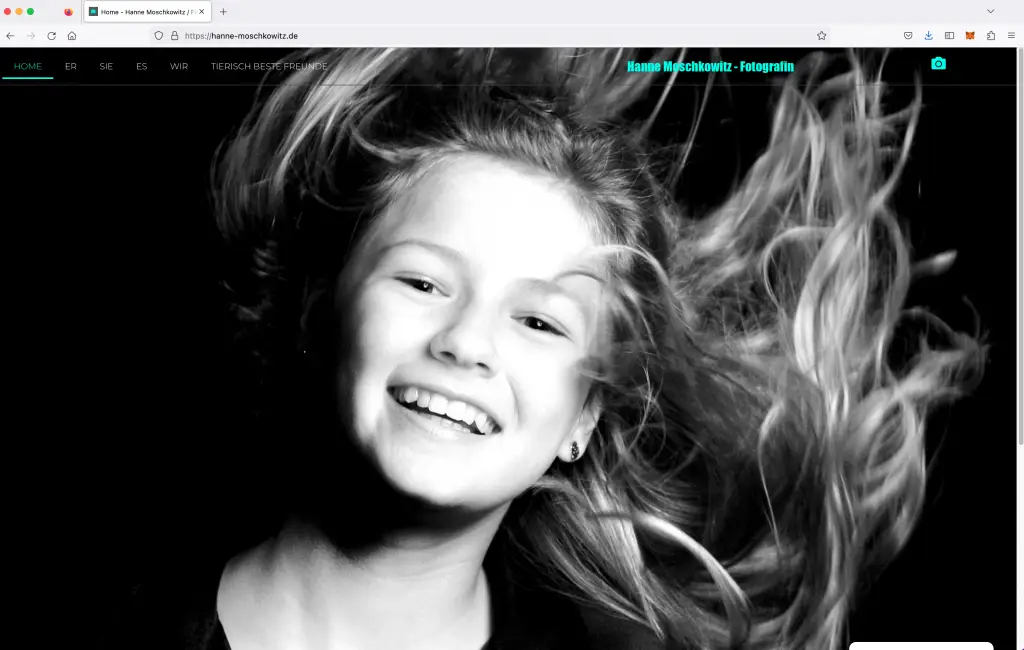Go to the WIR page
Image resolution: width=1024 pixels, height=650 pixels.
[179, 66]
